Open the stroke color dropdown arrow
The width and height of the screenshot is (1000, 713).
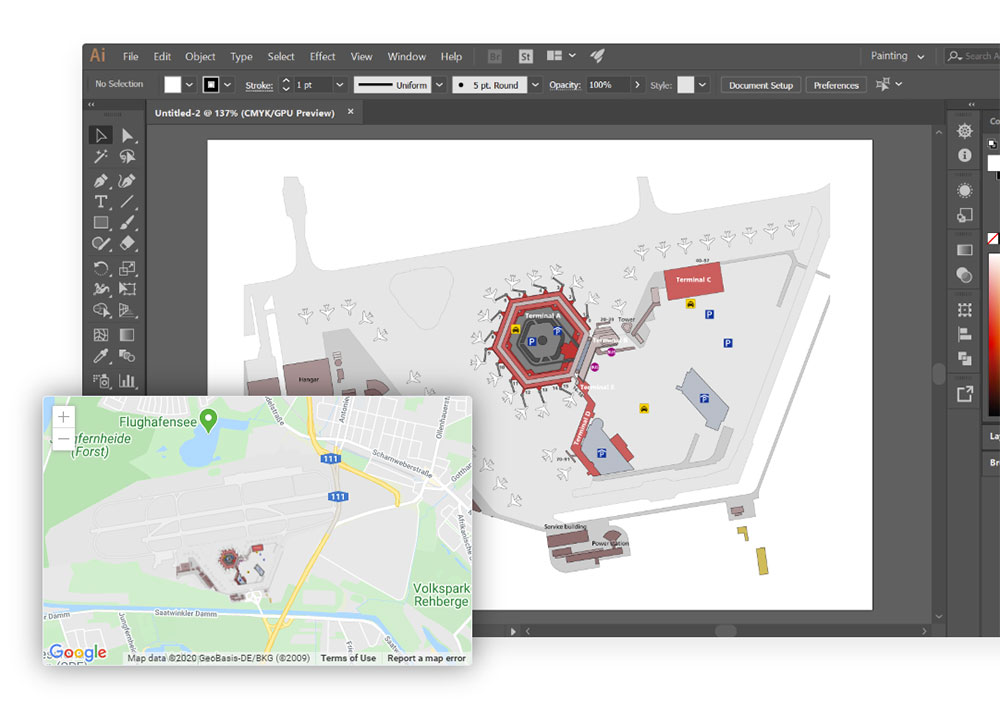coord(227,85)
